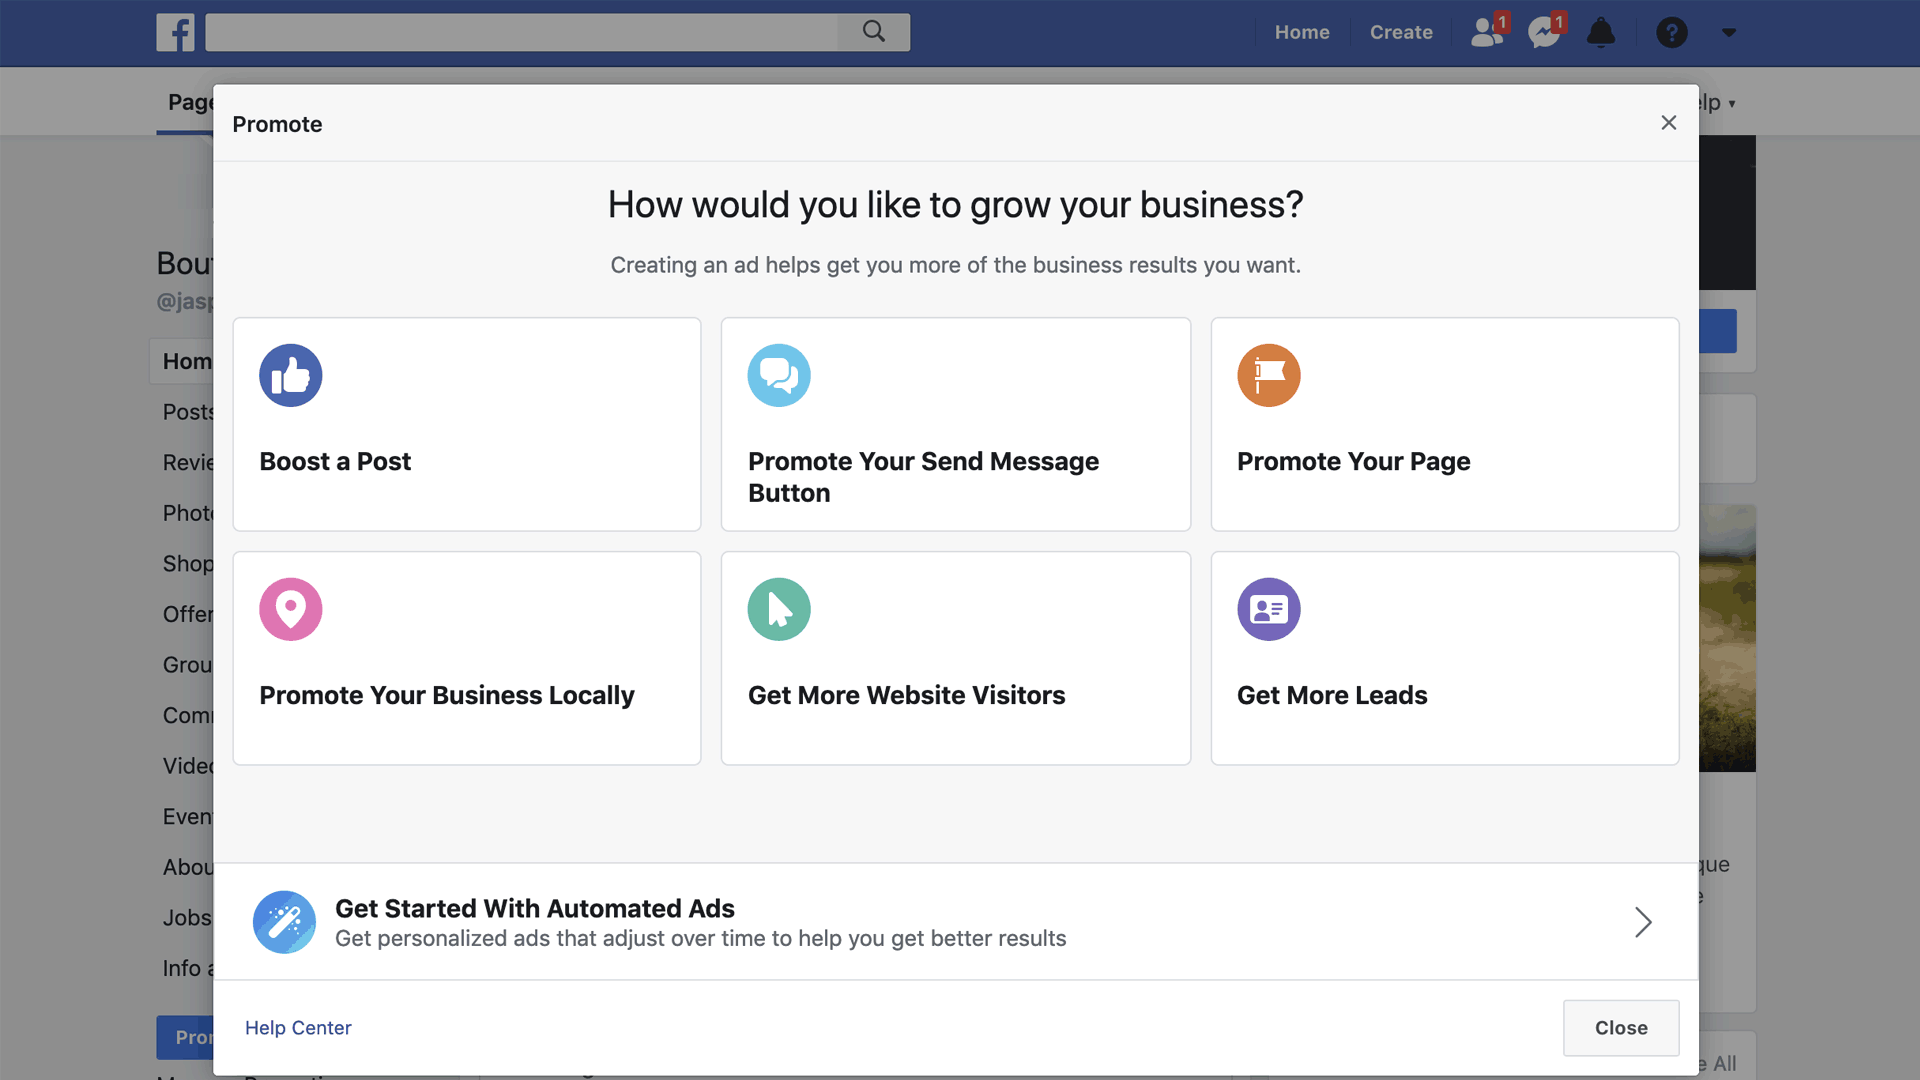This screenshot has width=1920, height=1080.
Task: Click the Get More Website Visitors icon
Action: pyautogui.click(x=779, y=608)
